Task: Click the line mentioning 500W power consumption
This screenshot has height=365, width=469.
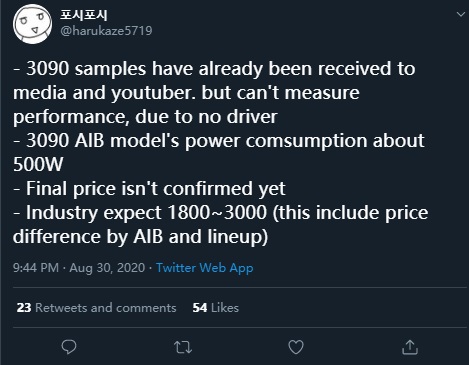Action: click(219, 152)
